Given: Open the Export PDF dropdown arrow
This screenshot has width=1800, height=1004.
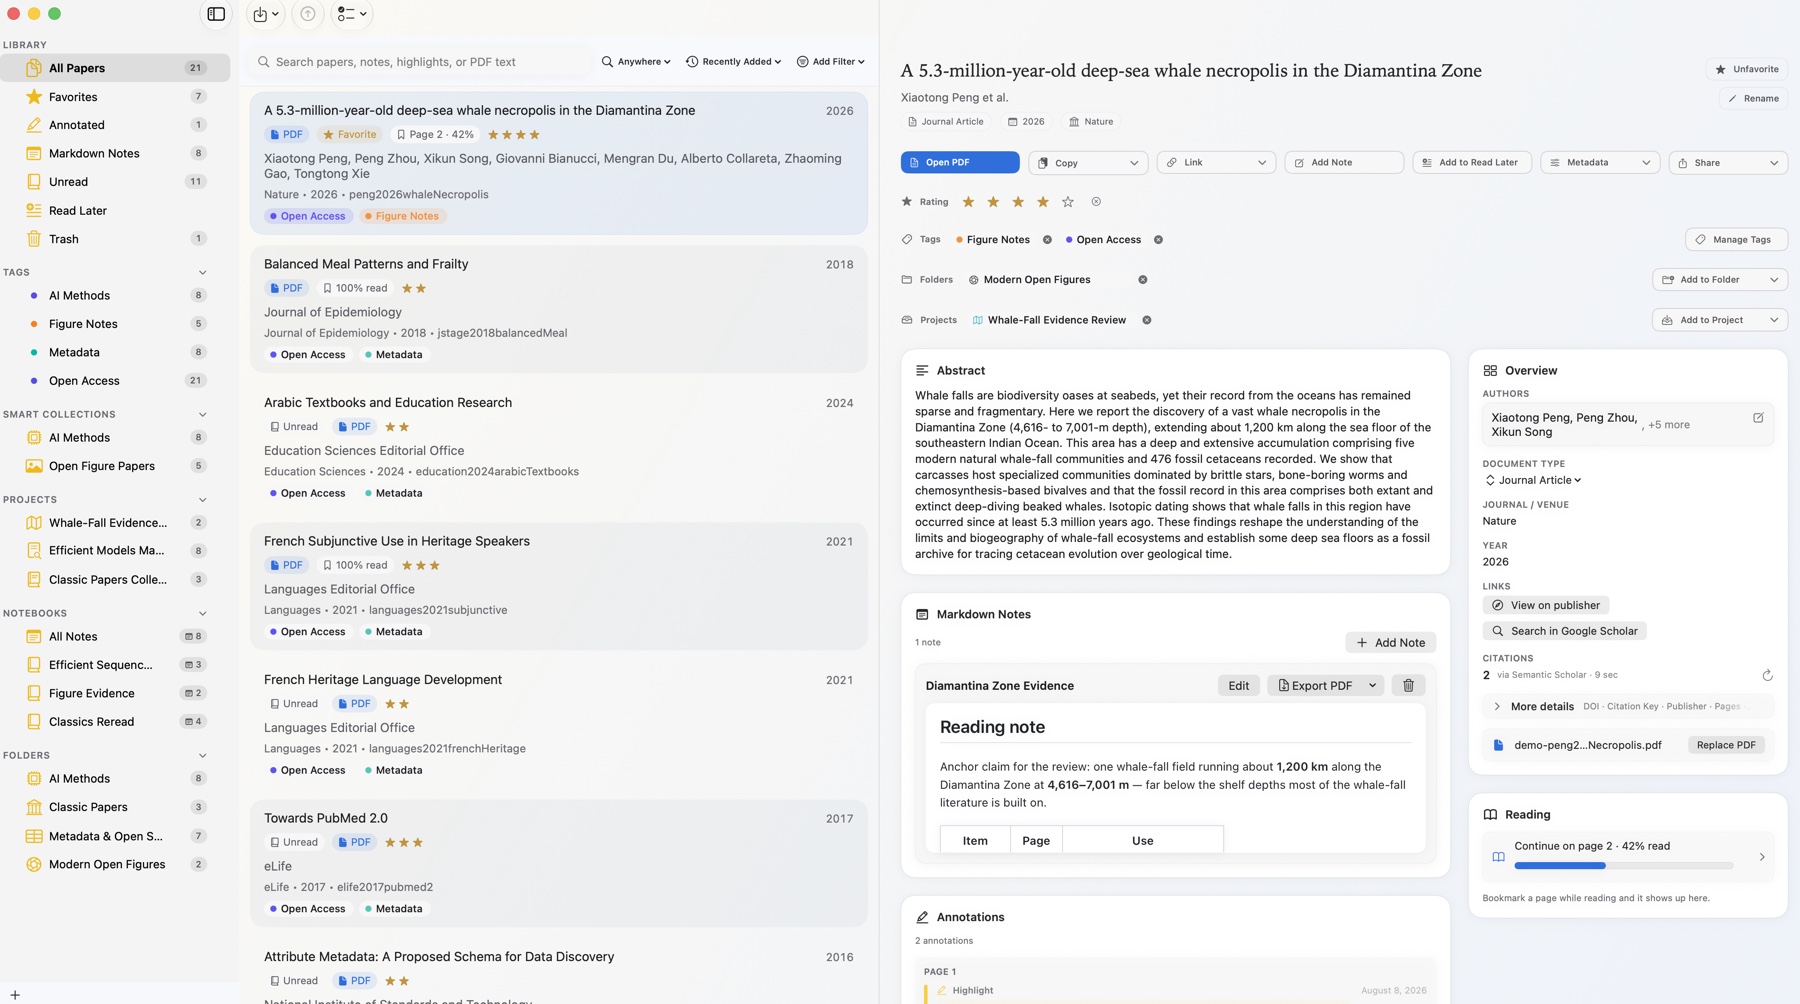Looking at the screenshot, I should (x=1372, y=685).
